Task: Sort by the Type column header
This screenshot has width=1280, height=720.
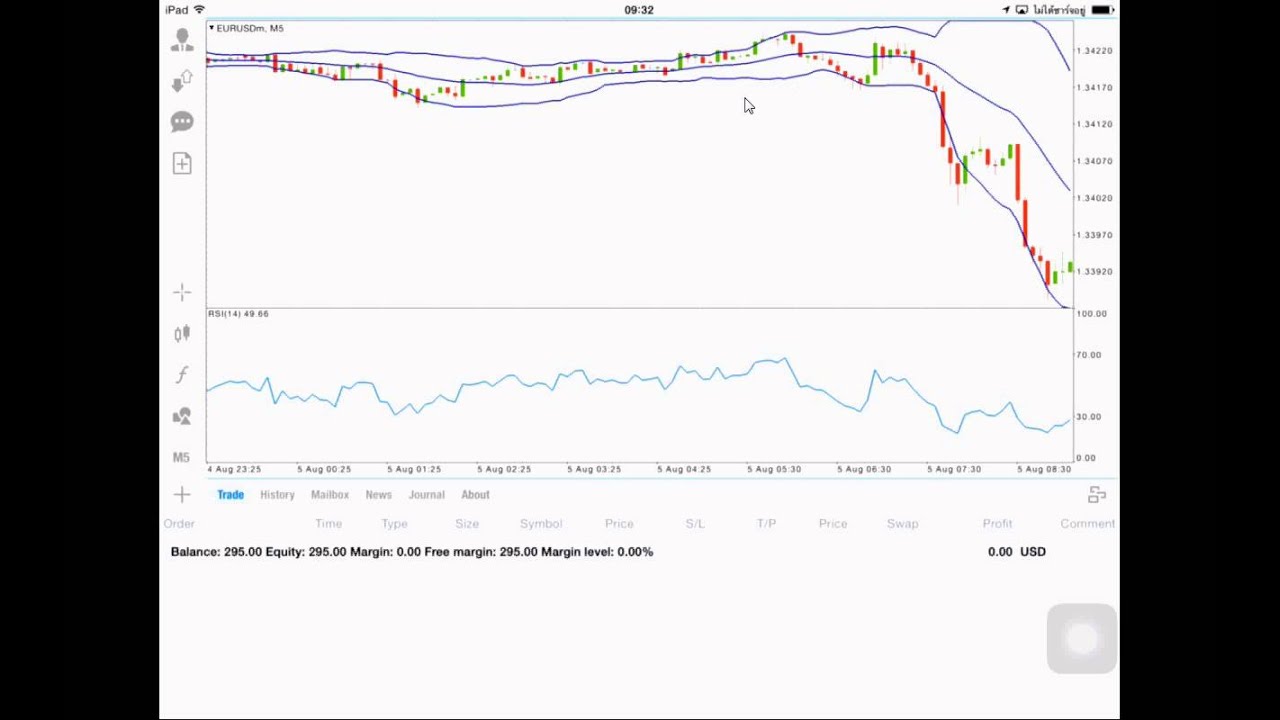Action: click(x=394, y=524)
